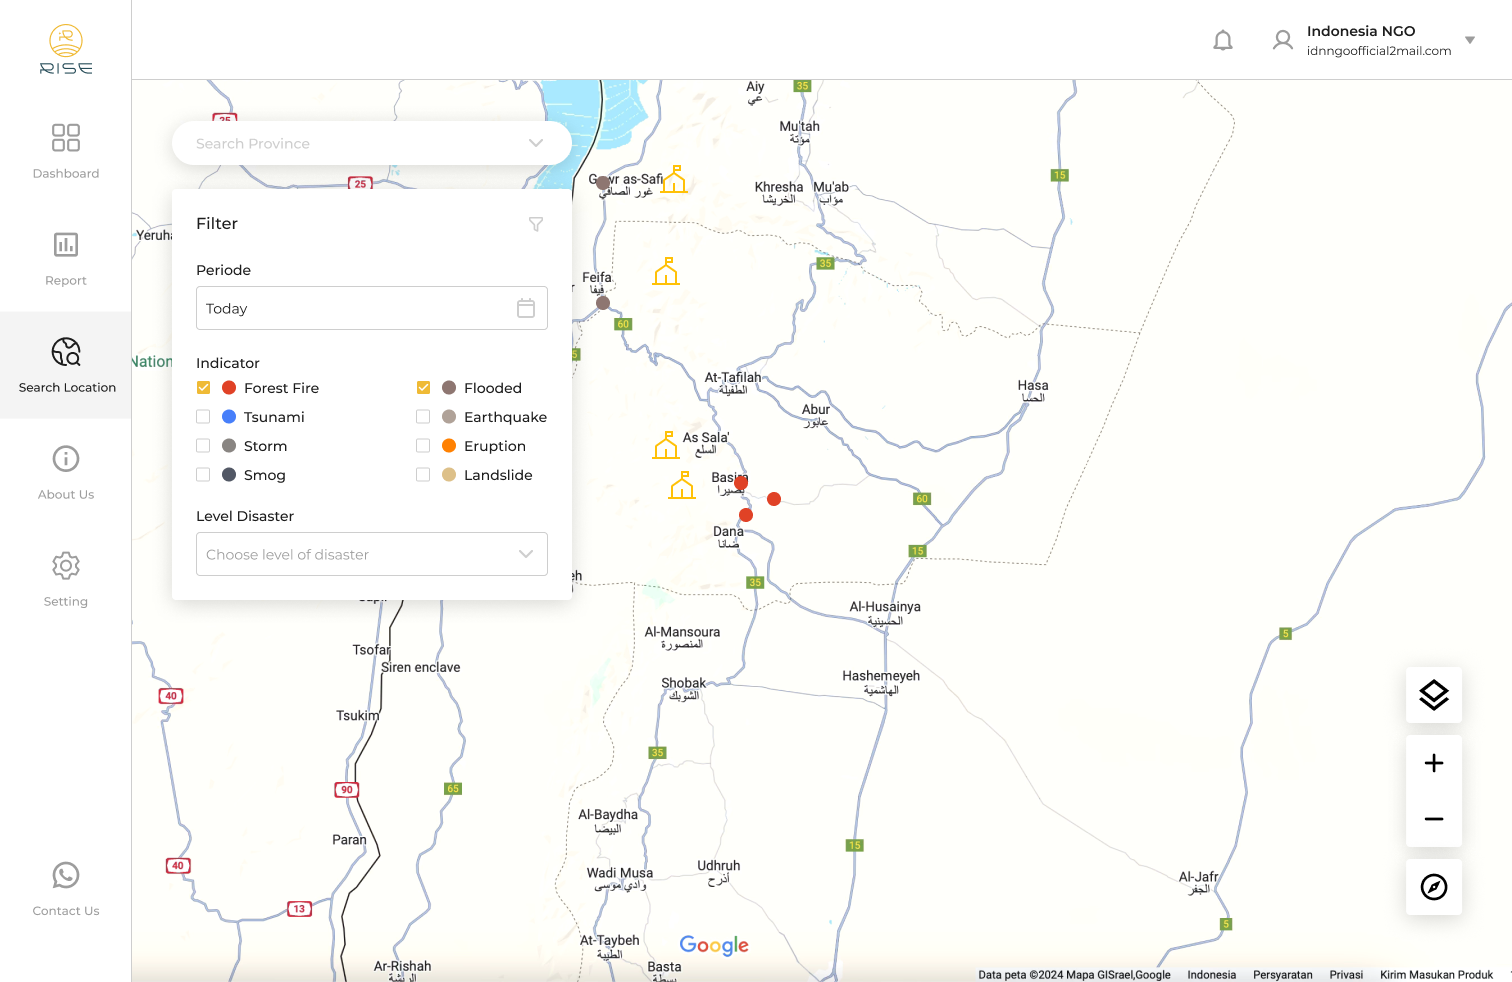Screen dimensions: 1512x982
Task: Click the map layers icon
Action: pos(1433,695)
